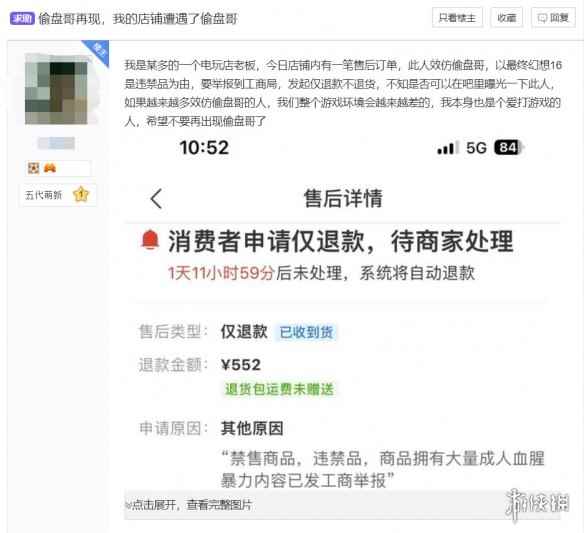Click the watermark logo at bottom right
Image resolution: width=584 pixels, height=533 pixels.
(537, 504)
